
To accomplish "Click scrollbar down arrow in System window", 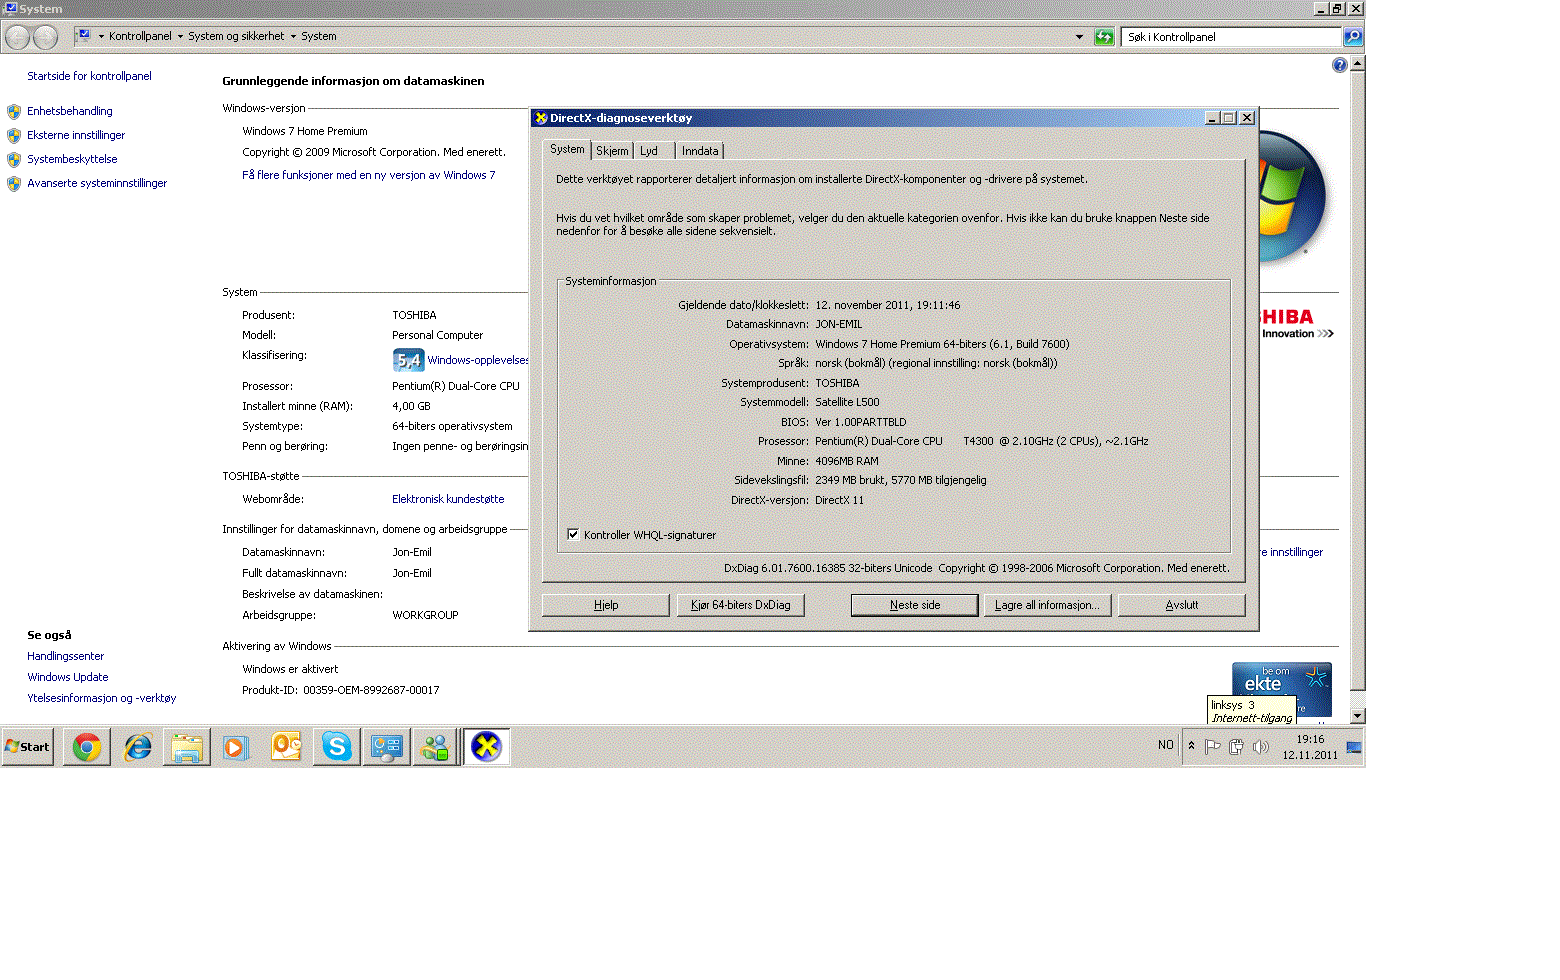I will click(x=1357, y=716).
